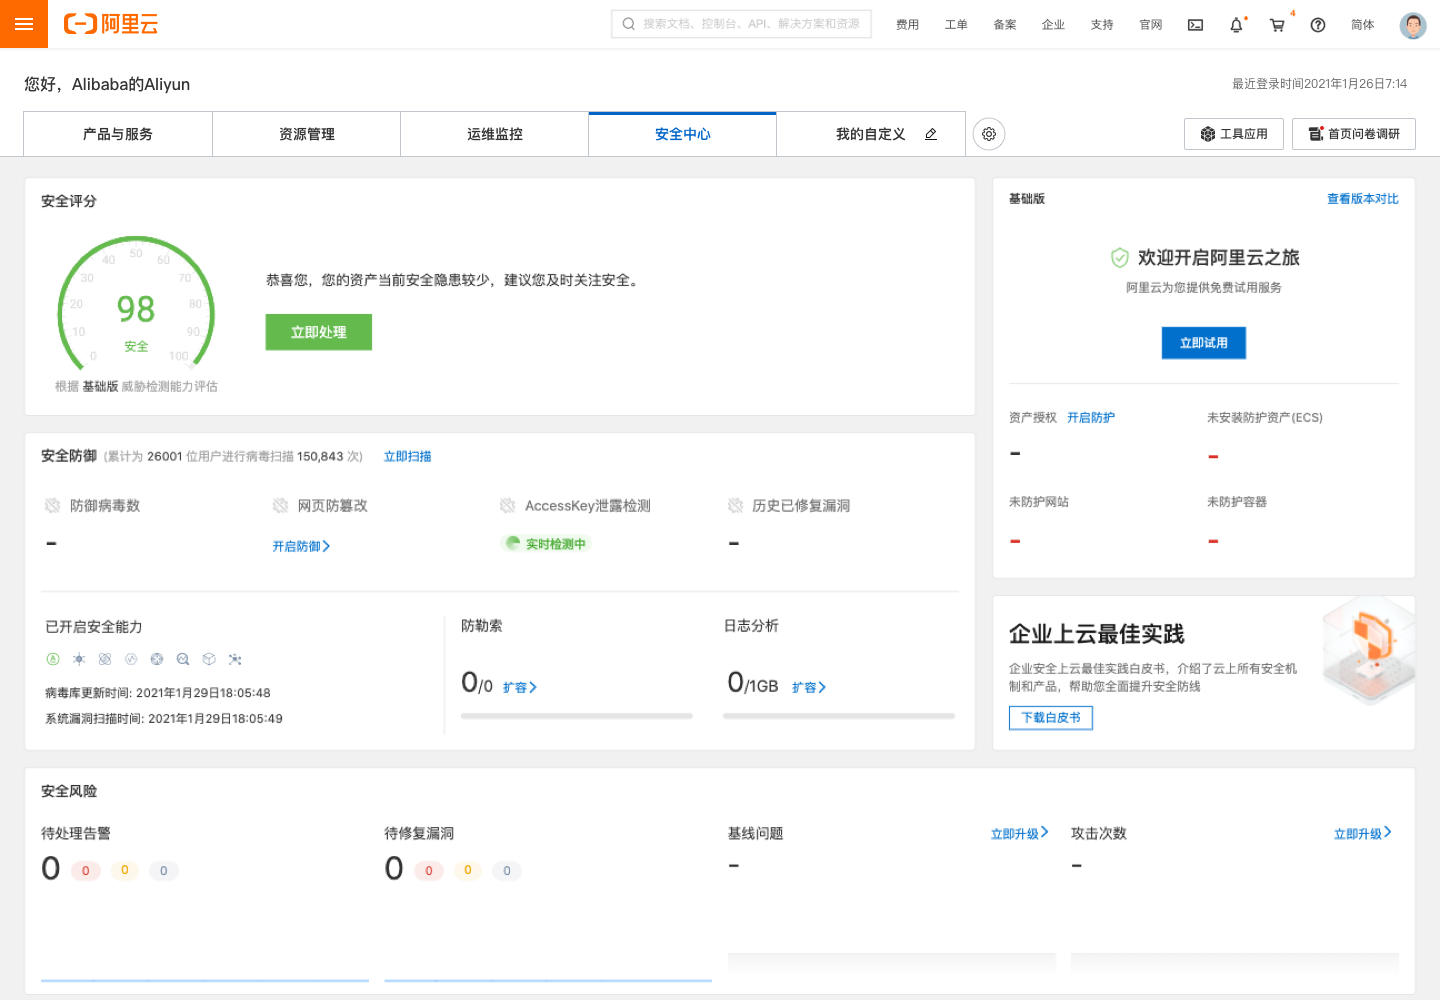
Task: Click 扩容 beside 日志分析 quota
Action: [809, 688]
